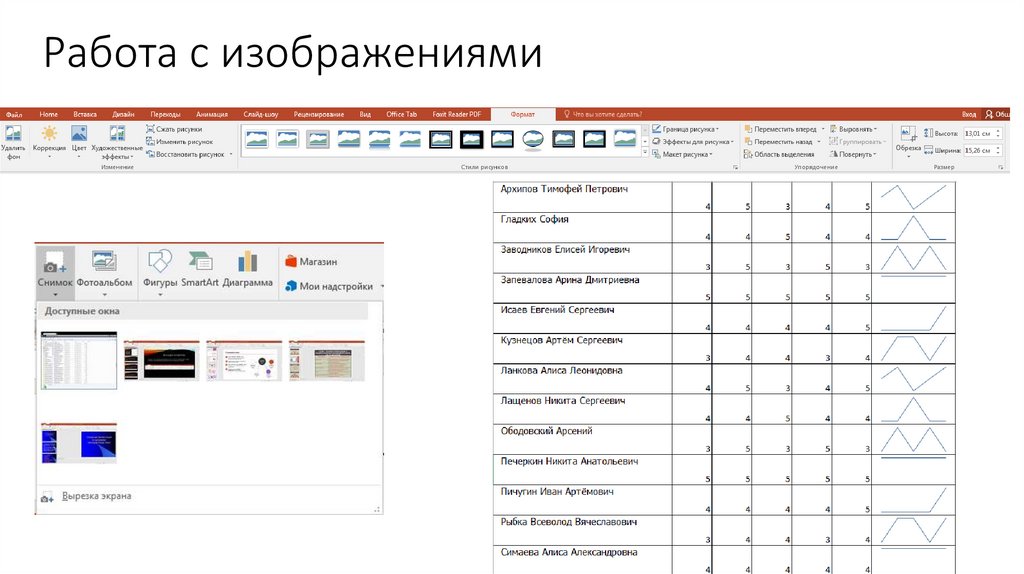Viewport: 1024px width, 574px height.
Task: Click the name Пичугин Иван Артёмович
Action: (x=557, y=492)
